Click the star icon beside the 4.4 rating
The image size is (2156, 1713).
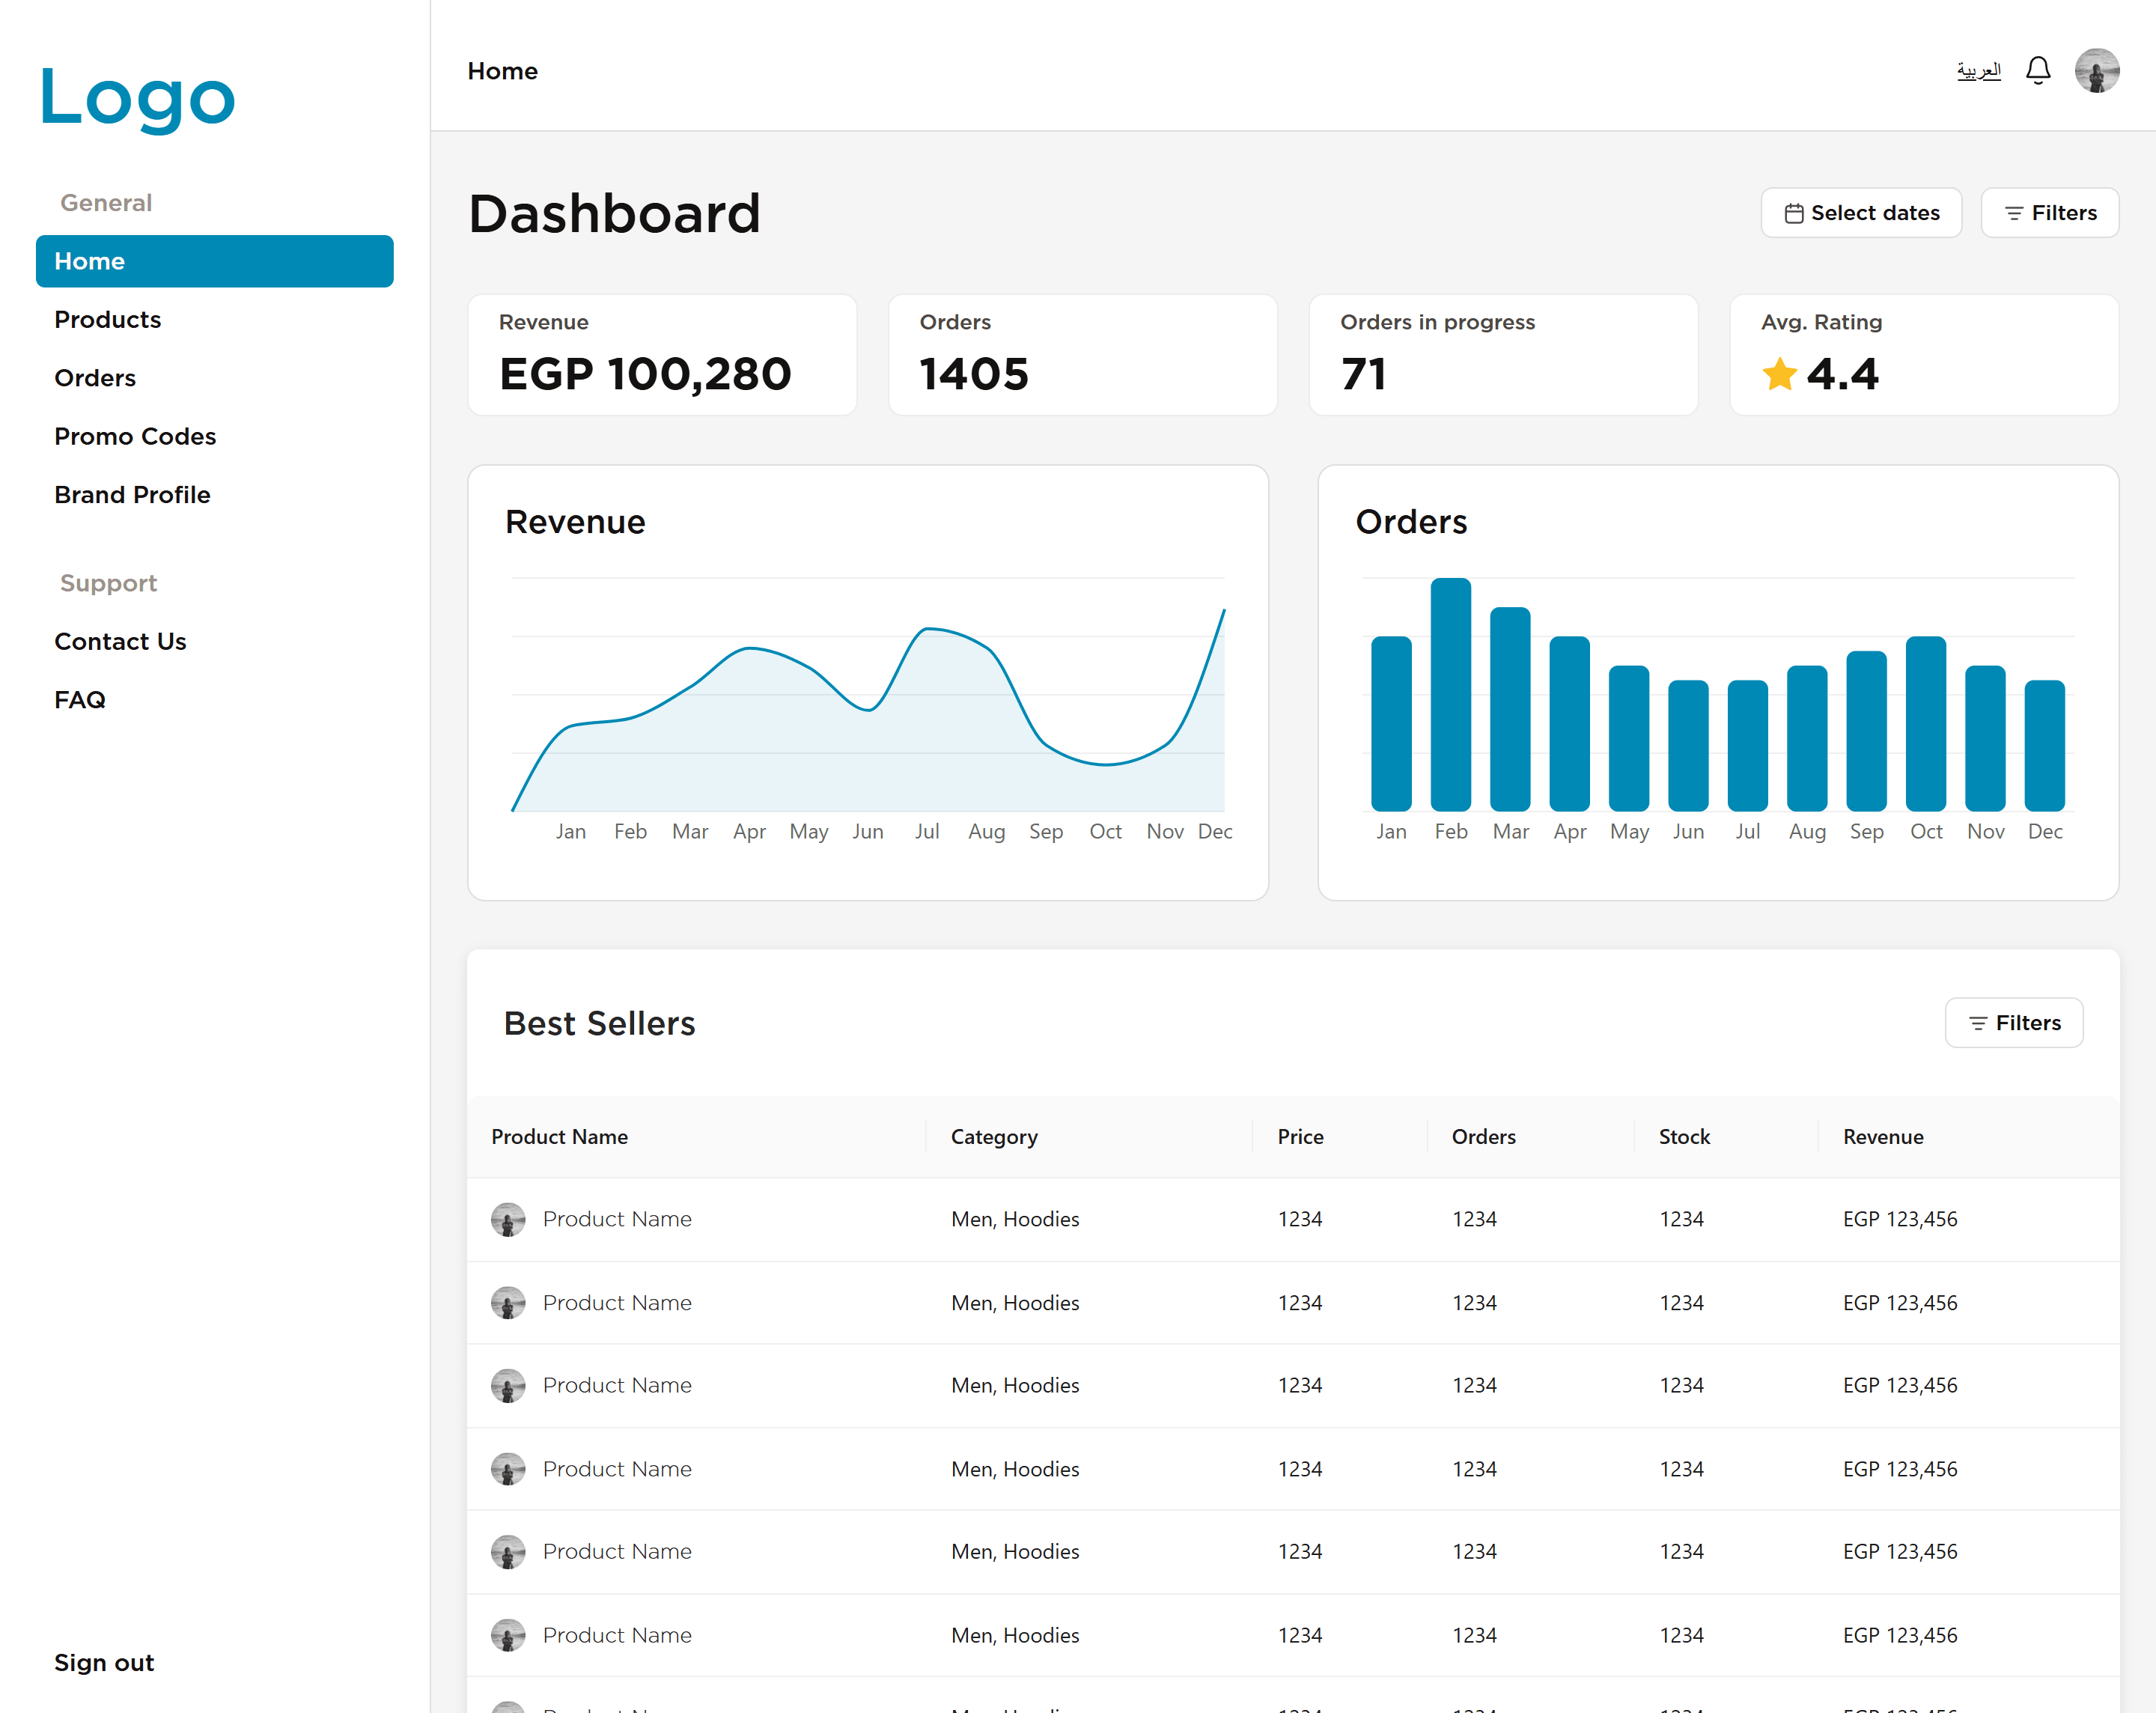[x=1779, y=374]
